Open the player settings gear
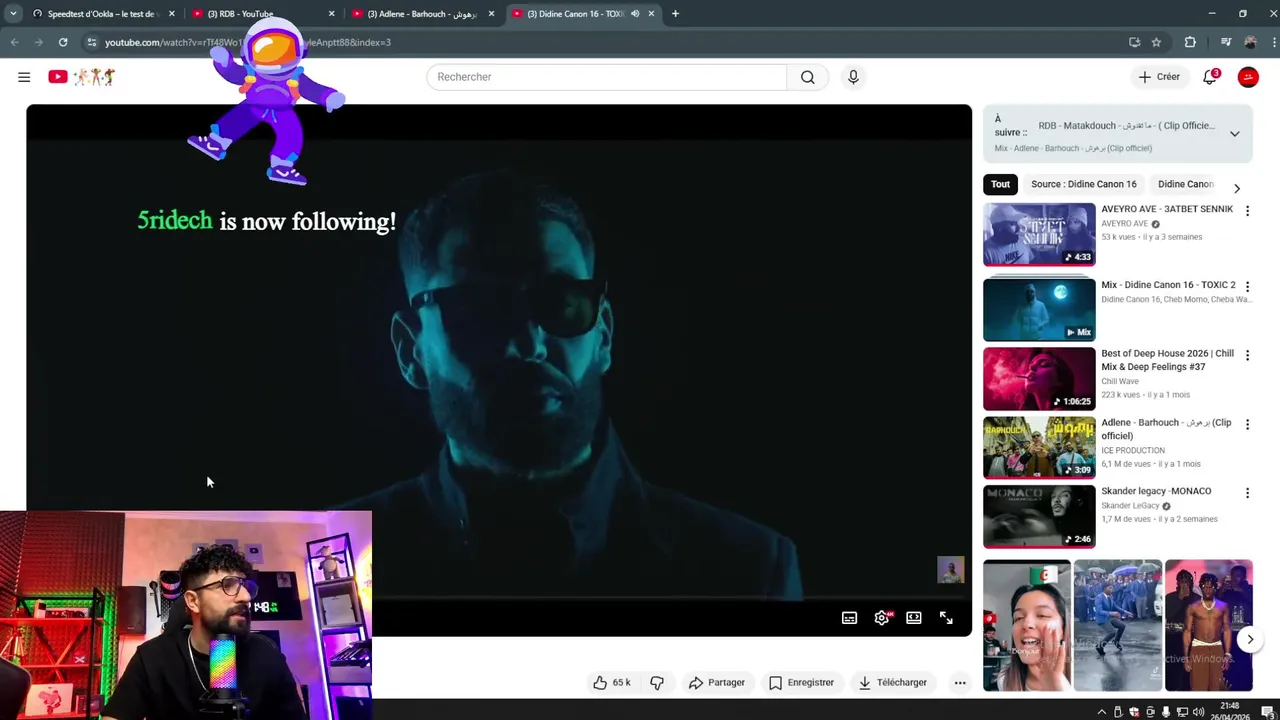The image size is (1280, 720). [881, 618]
